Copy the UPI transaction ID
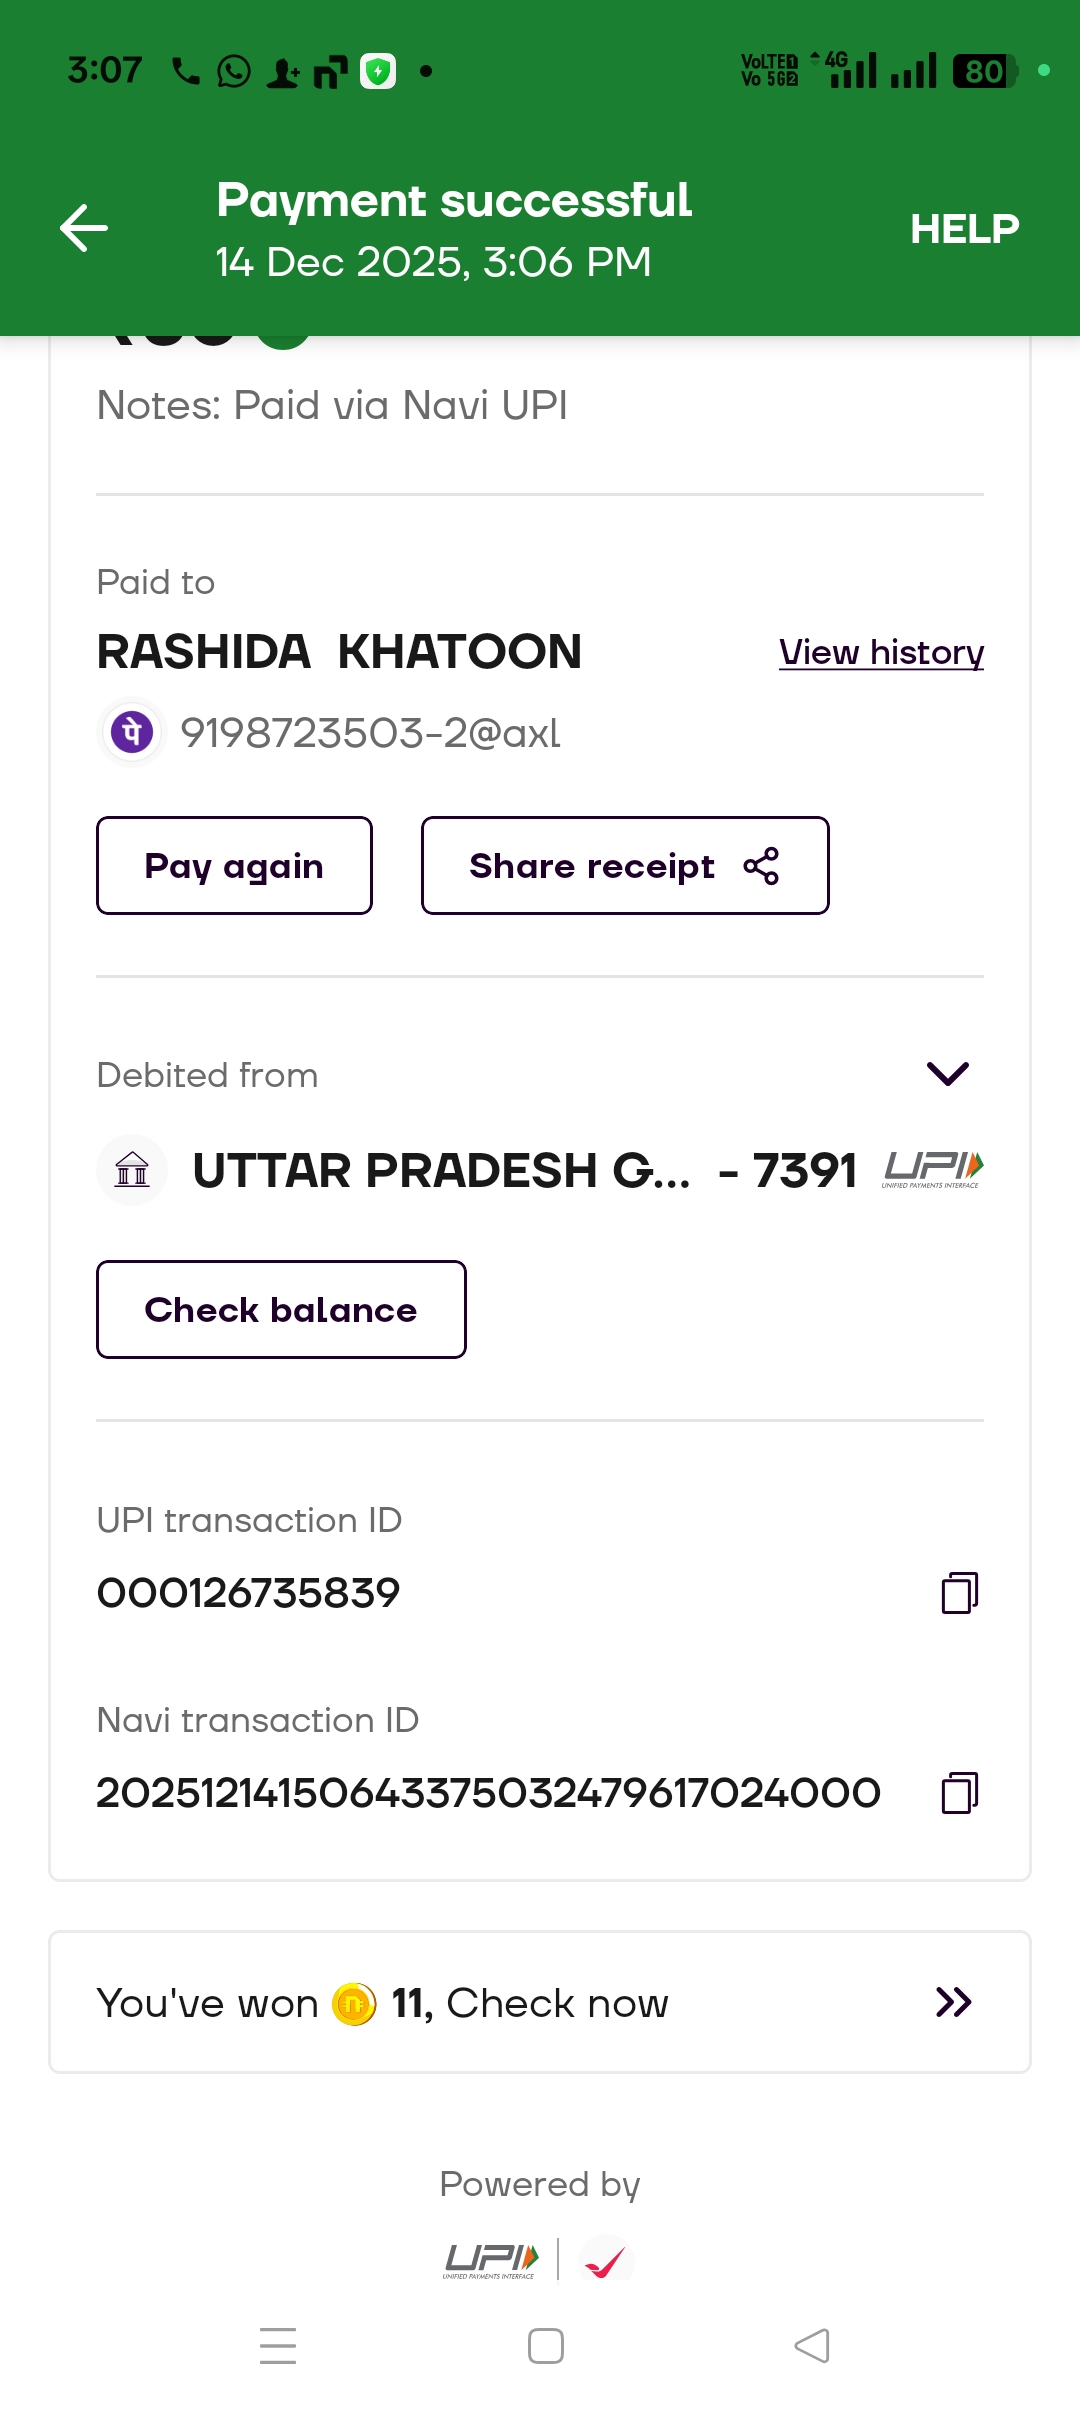The image size is (1080, 2412). pos(959,1592)
